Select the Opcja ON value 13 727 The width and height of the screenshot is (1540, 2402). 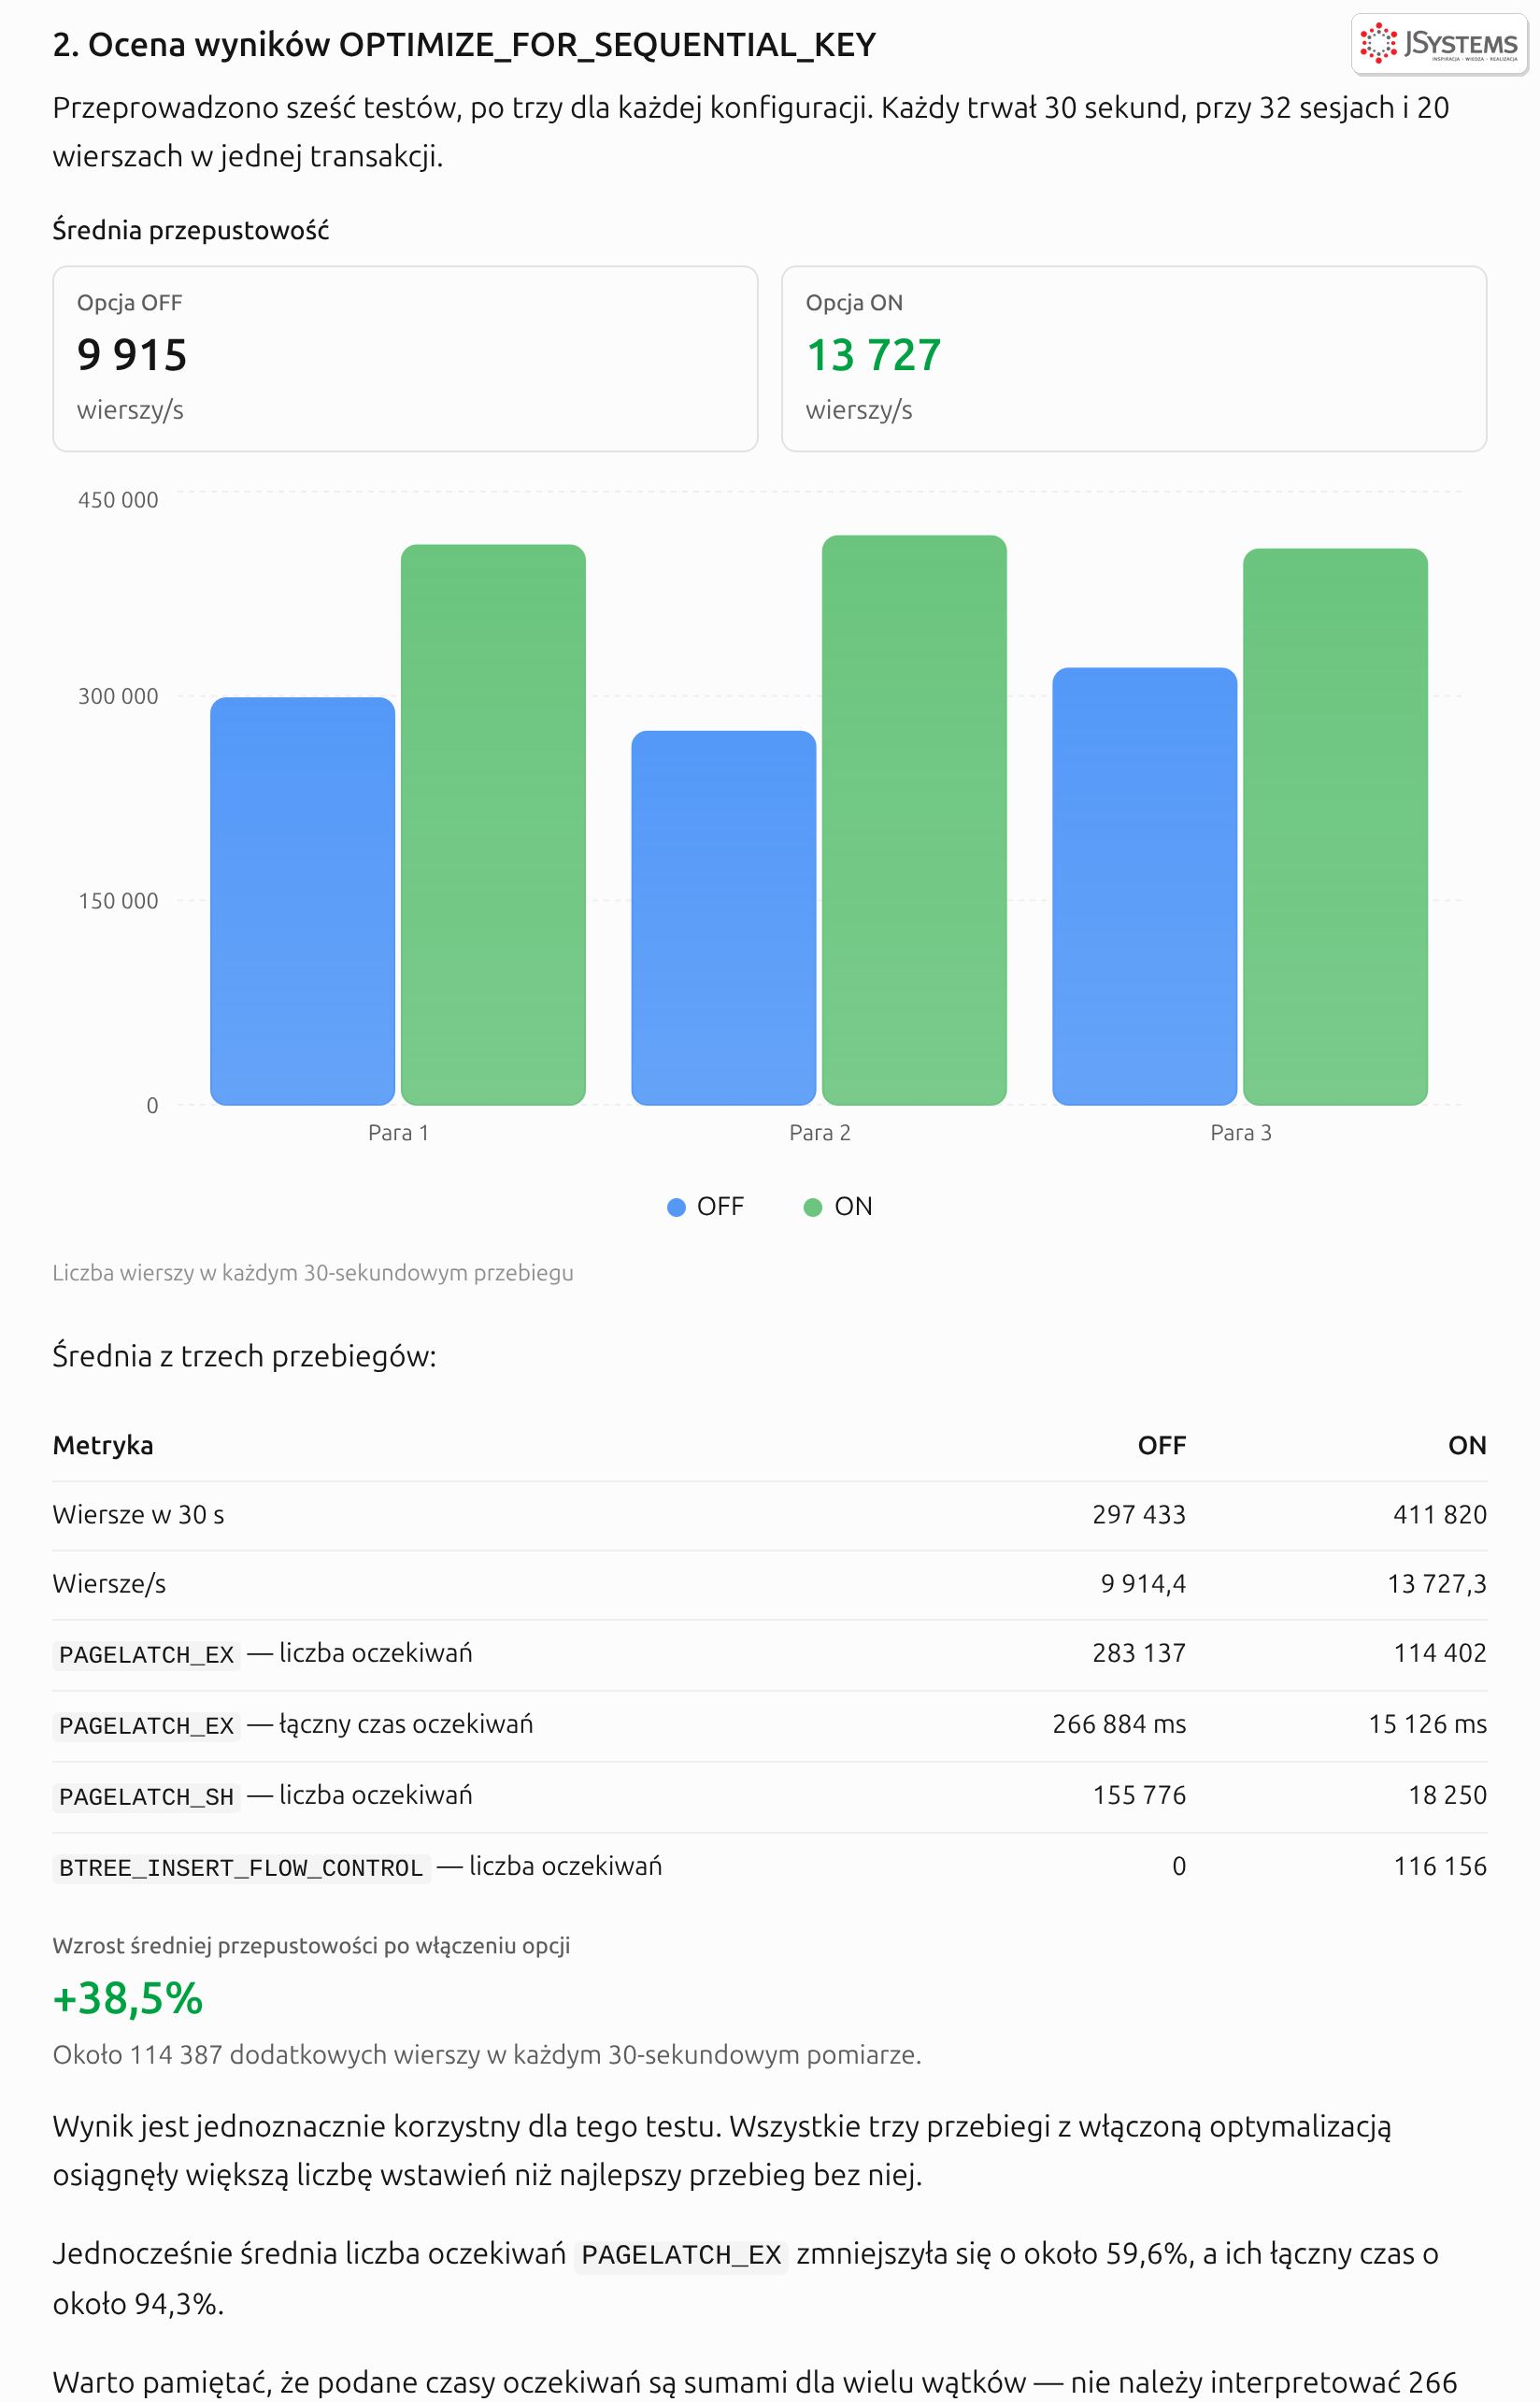[873, 355]
